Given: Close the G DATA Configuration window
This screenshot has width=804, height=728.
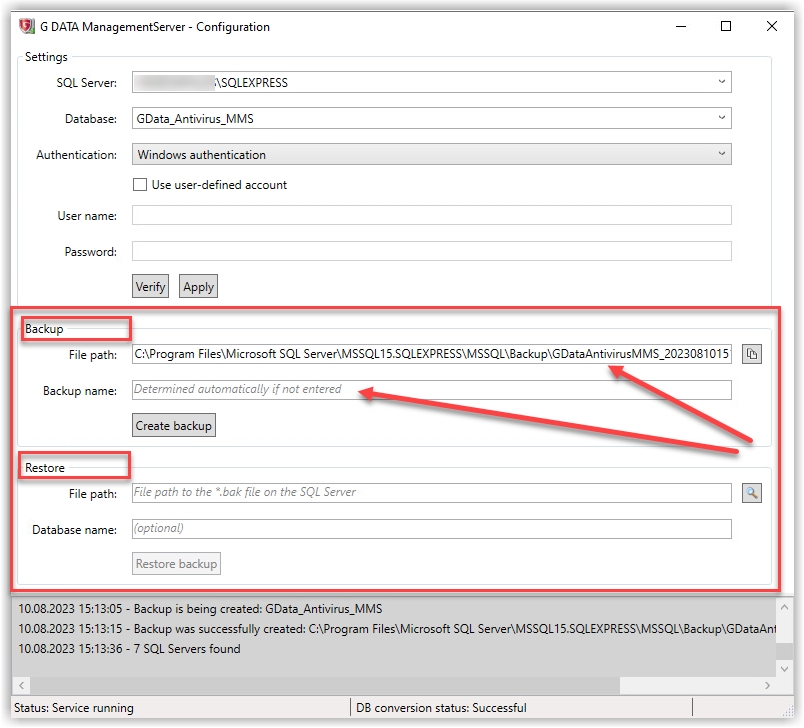Looking at the screenshot, I should pos(772,26).
